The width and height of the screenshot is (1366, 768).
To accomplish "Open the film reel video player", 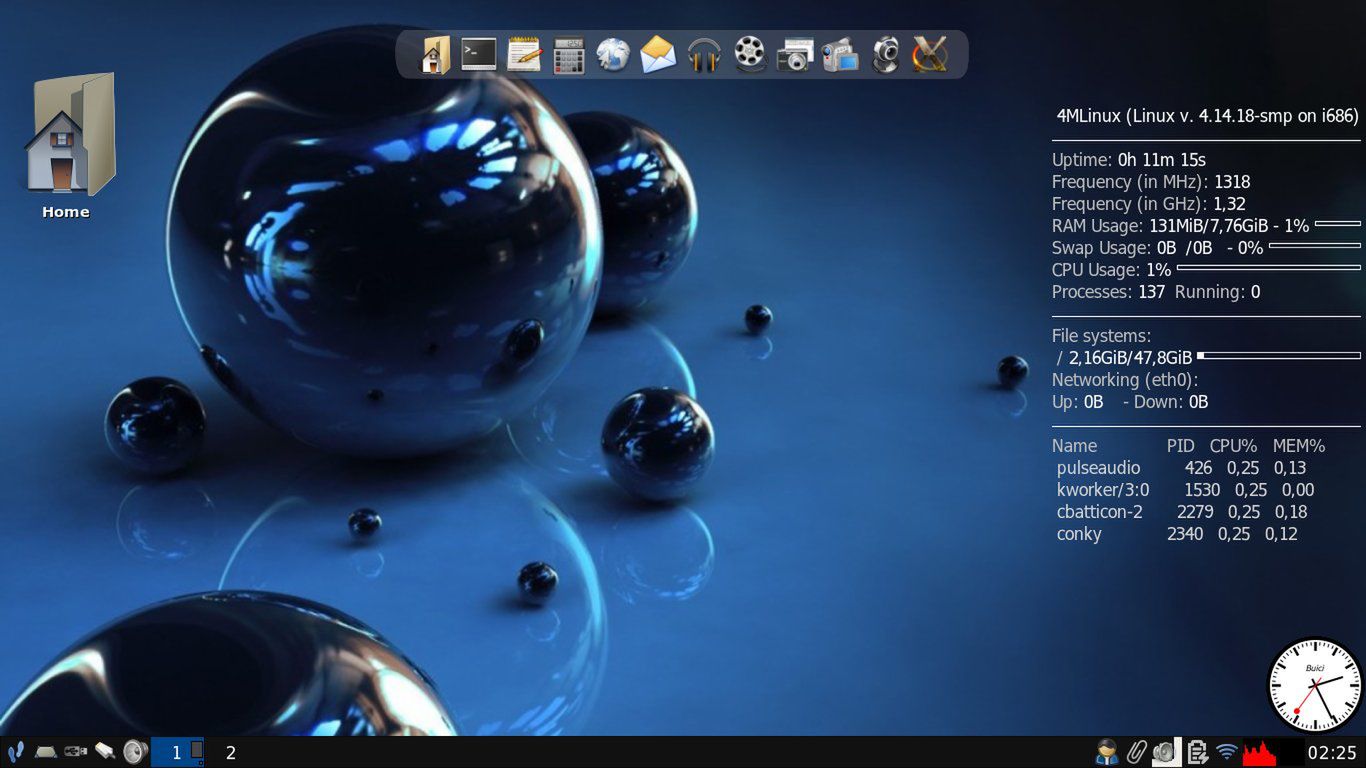I will click(x=750, y=54).
